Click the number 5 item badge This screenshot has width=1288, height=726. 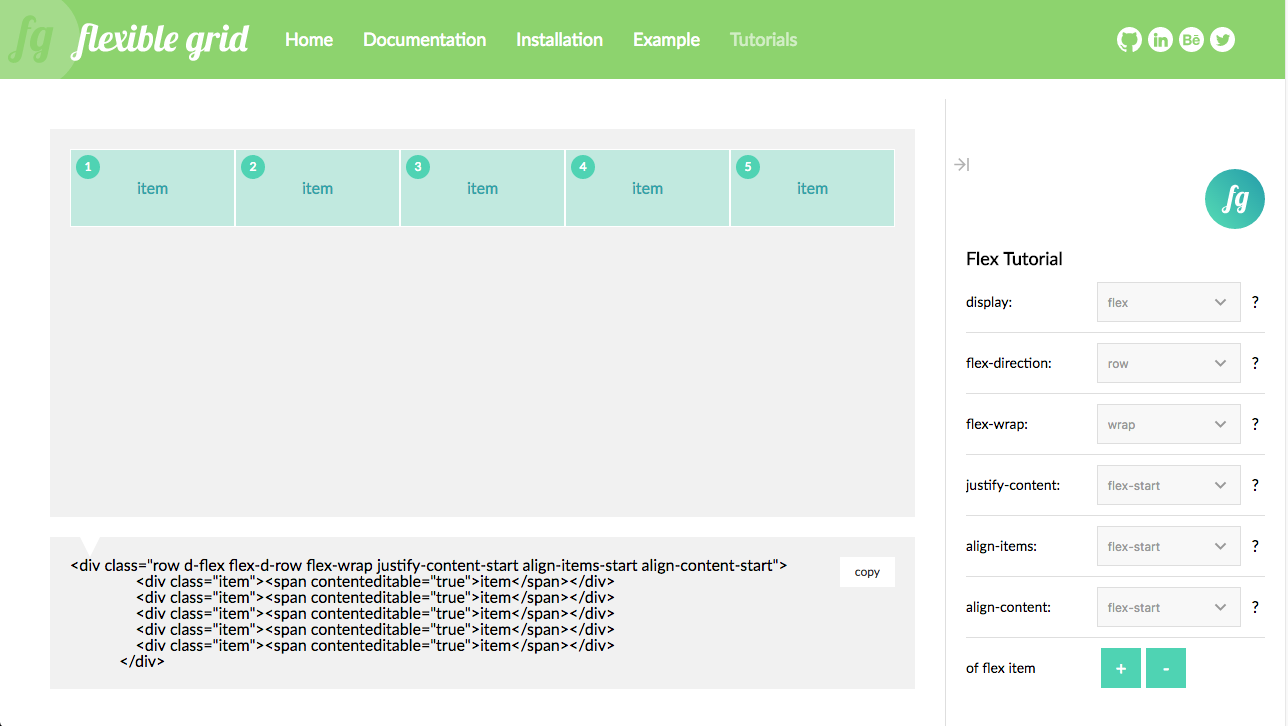(748, 167)
